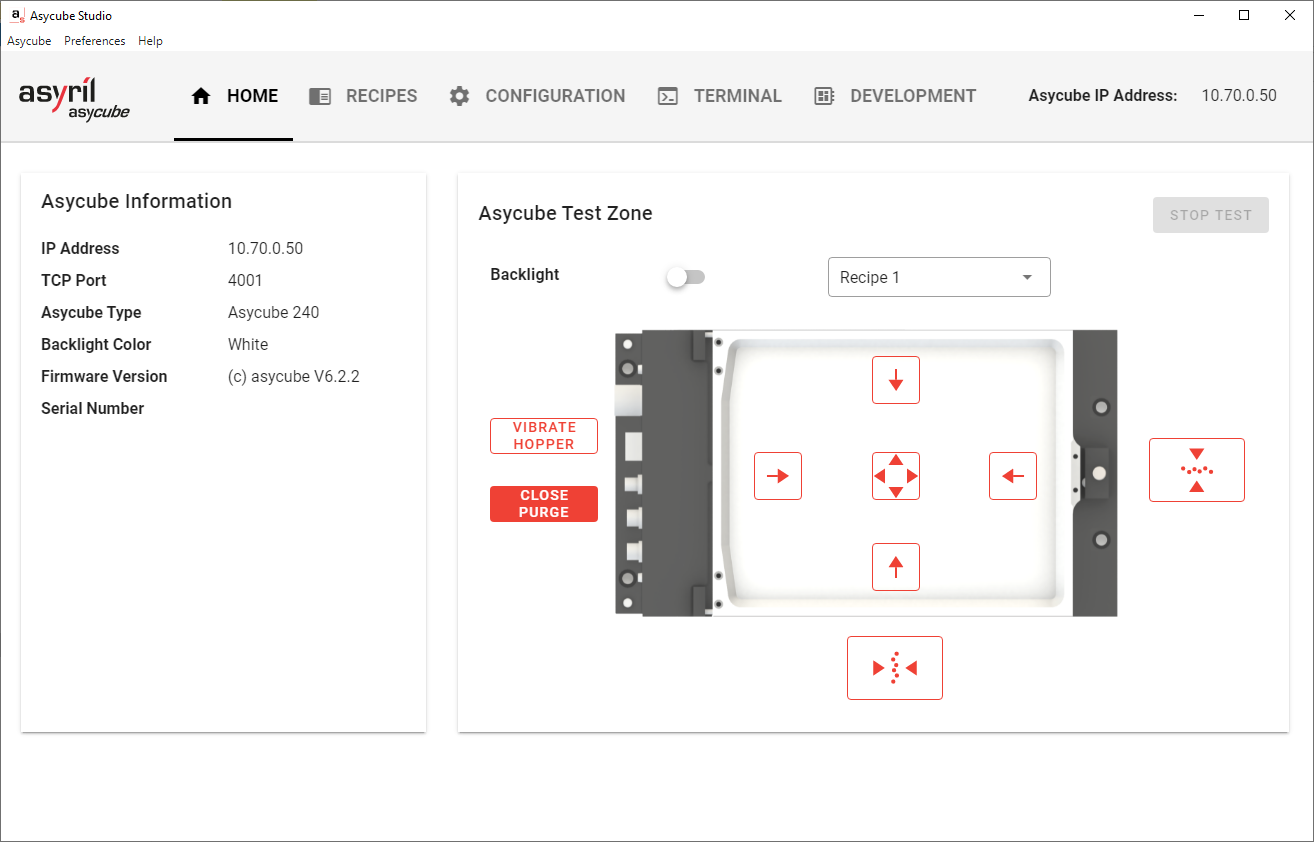Click the Close Purge button
Screen dimensions: 1314x842
point(543,504)
